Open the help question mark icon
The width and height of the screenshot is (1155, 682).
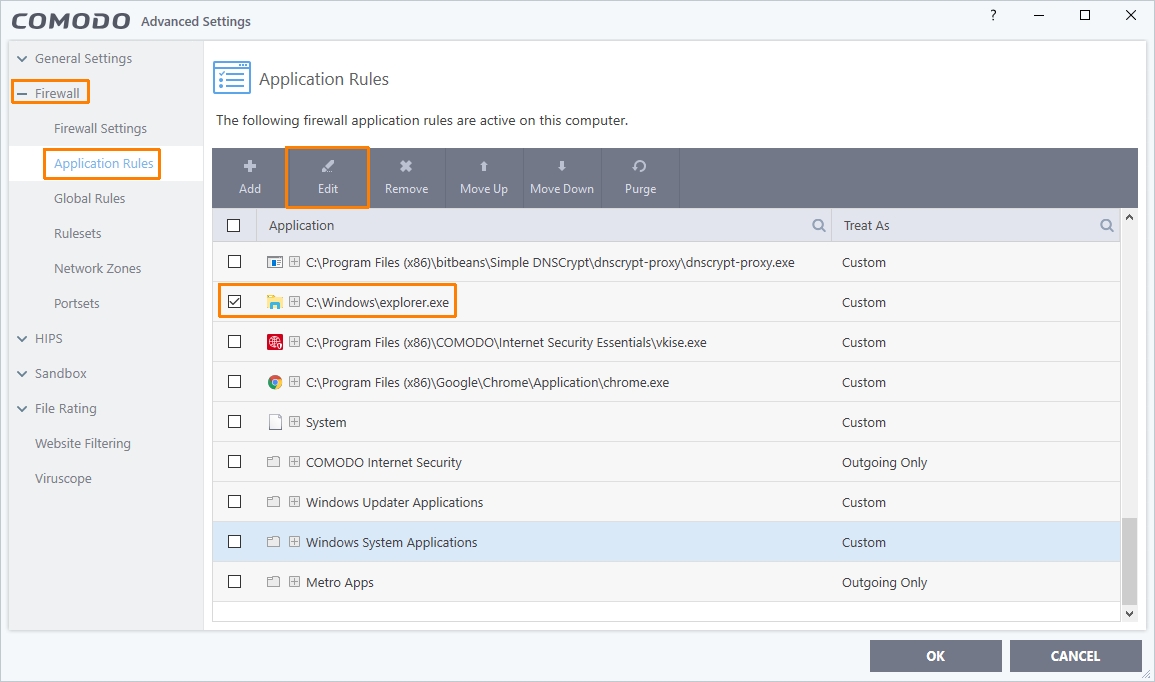point(993,16)
